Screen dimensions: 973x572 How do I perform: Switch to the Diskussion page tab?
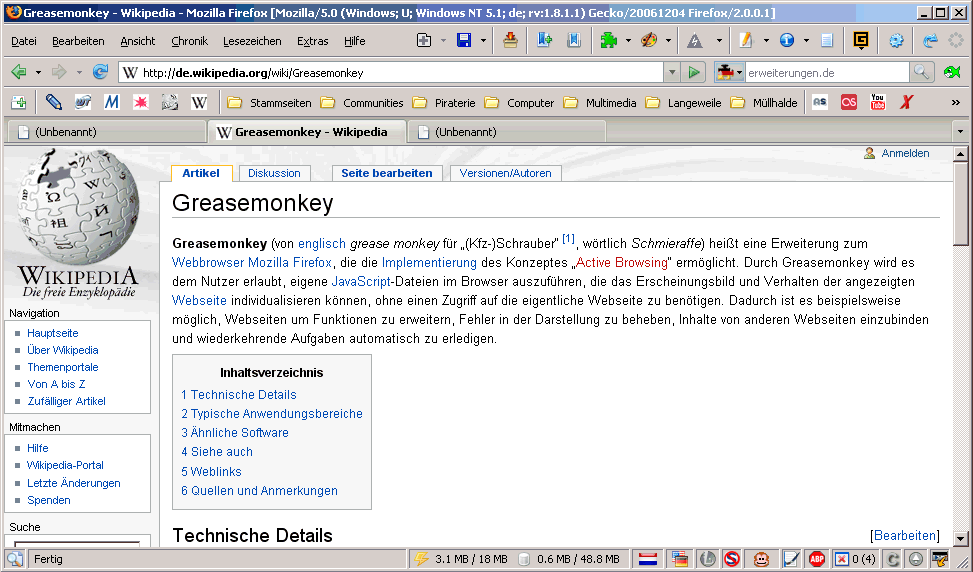tap(274, 173)
